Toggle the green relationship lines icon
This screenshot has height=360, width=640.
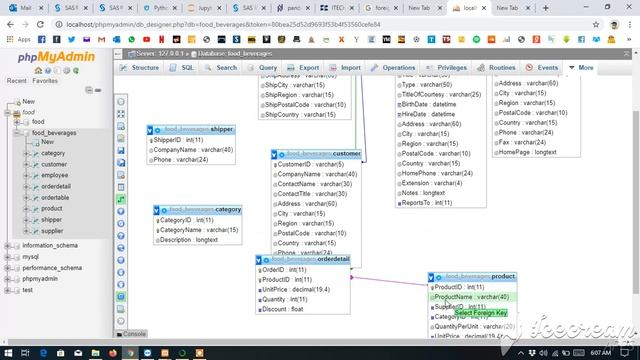click(x=121, y=297)
